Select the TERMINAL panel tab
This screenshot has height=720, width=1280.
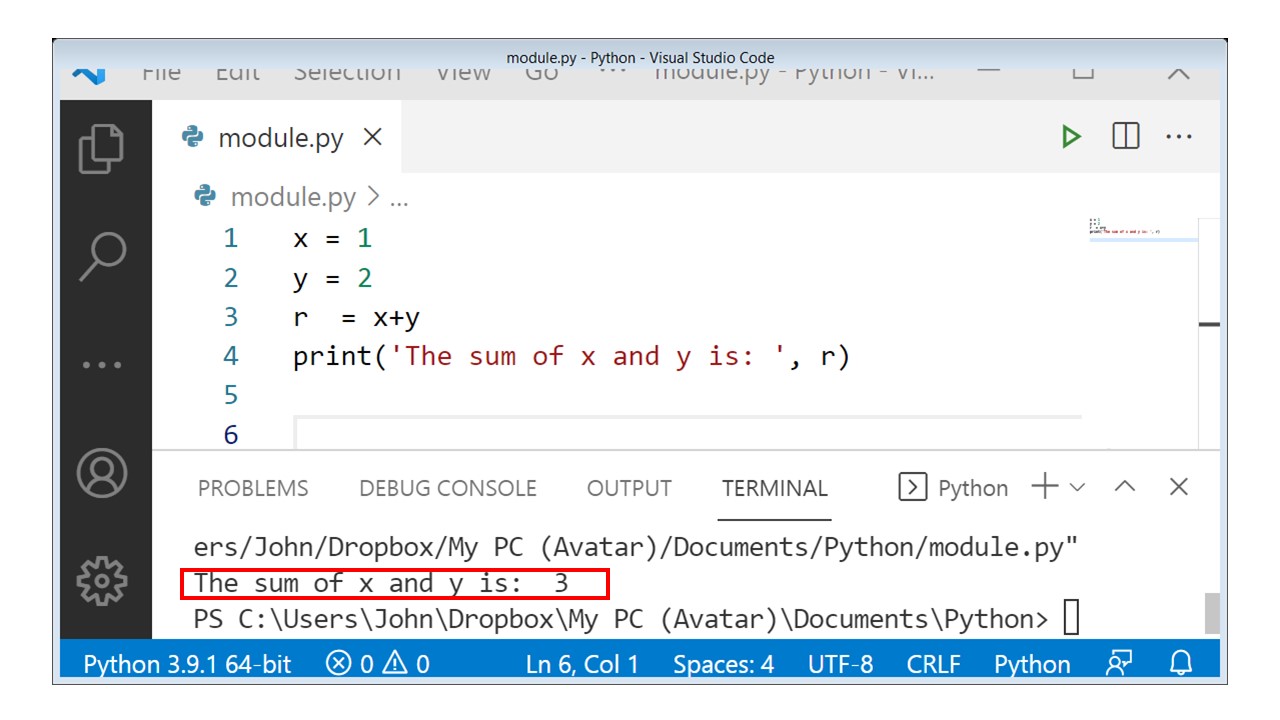[775, 488]
